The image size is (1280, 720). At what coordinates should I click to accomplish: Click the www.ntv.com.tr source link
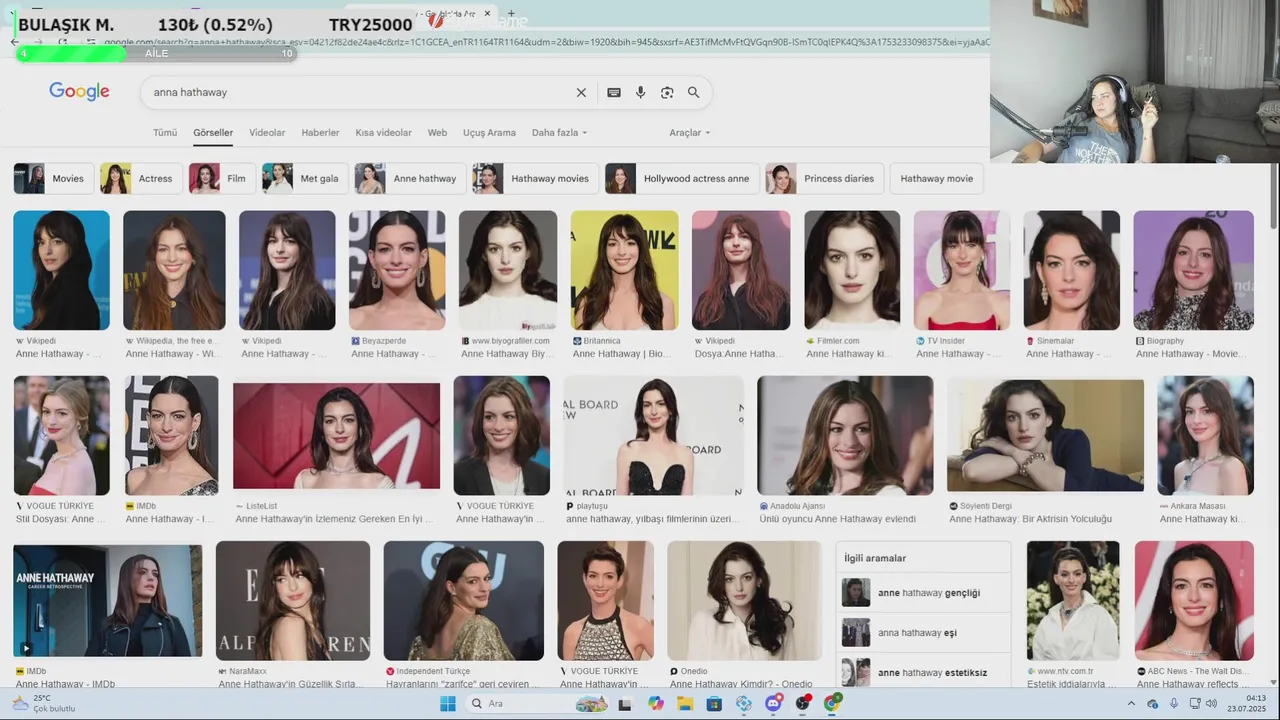tap(1065, 671)
